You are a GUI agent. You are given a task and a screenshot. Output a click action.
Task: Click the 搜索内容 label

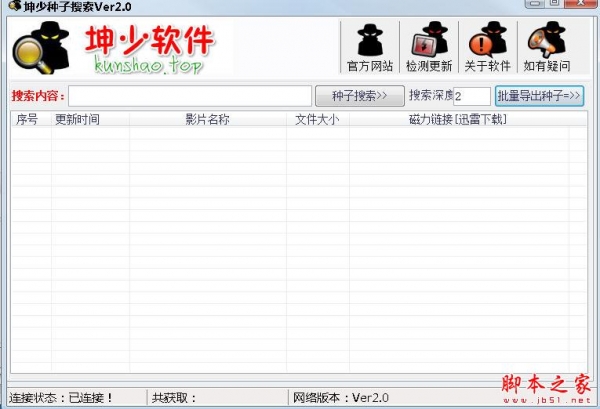coord(38,96)
